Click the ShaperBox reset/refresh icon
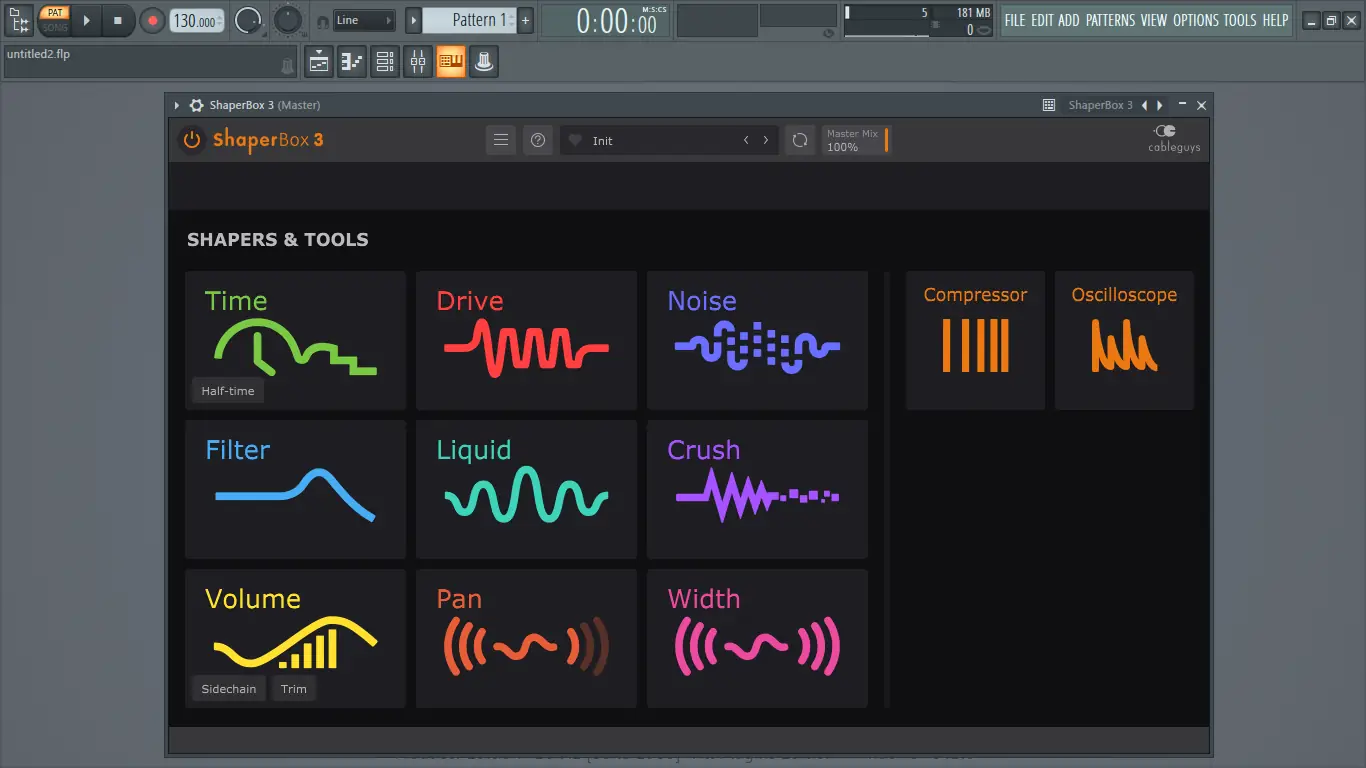1366x768 pixels. 800,140
